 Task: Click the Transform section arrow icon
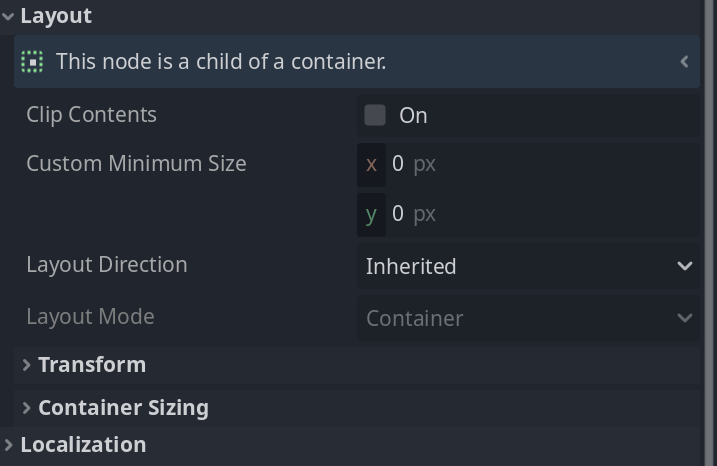tap(27, 365)
